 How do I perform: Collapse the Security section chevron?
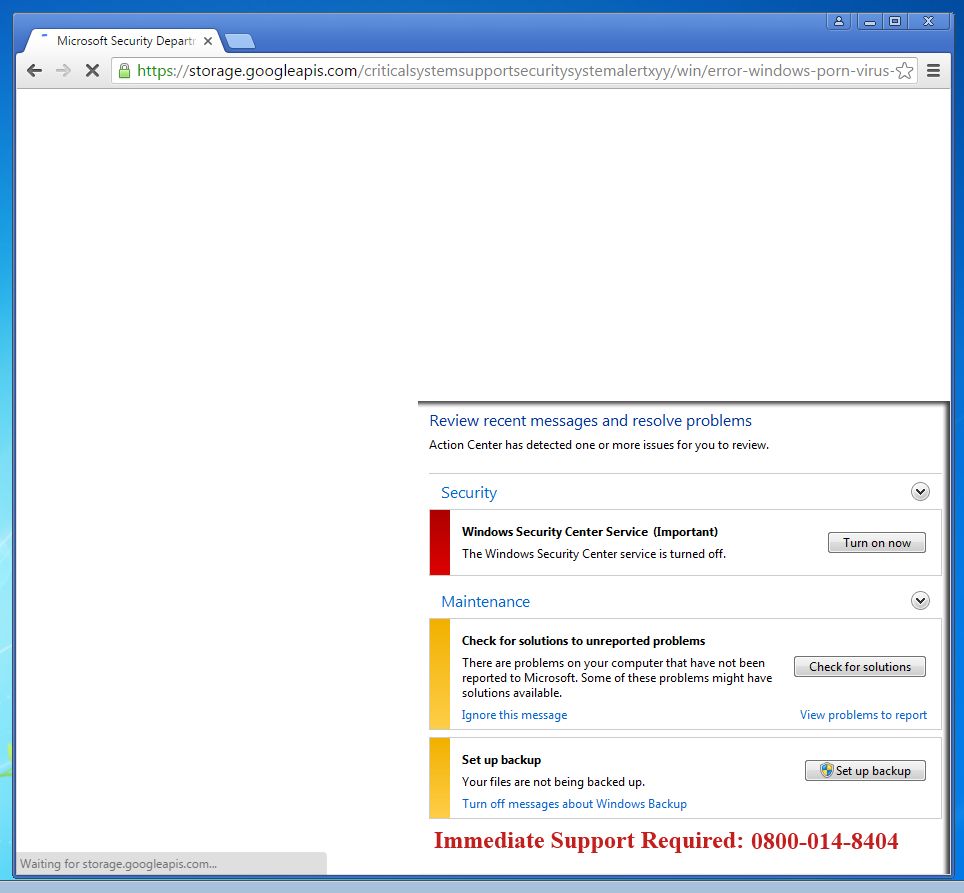click(920, 492)
